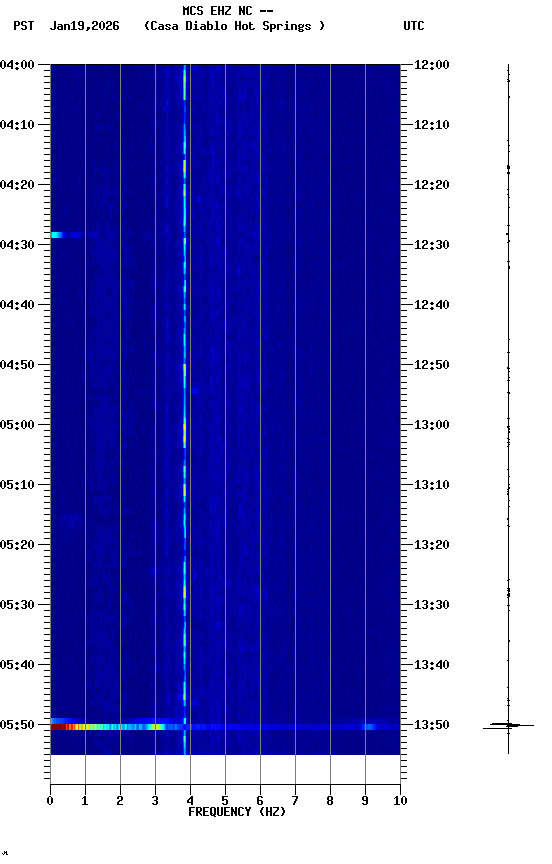Click the '13:00' UTC time label

click(432, 425)
